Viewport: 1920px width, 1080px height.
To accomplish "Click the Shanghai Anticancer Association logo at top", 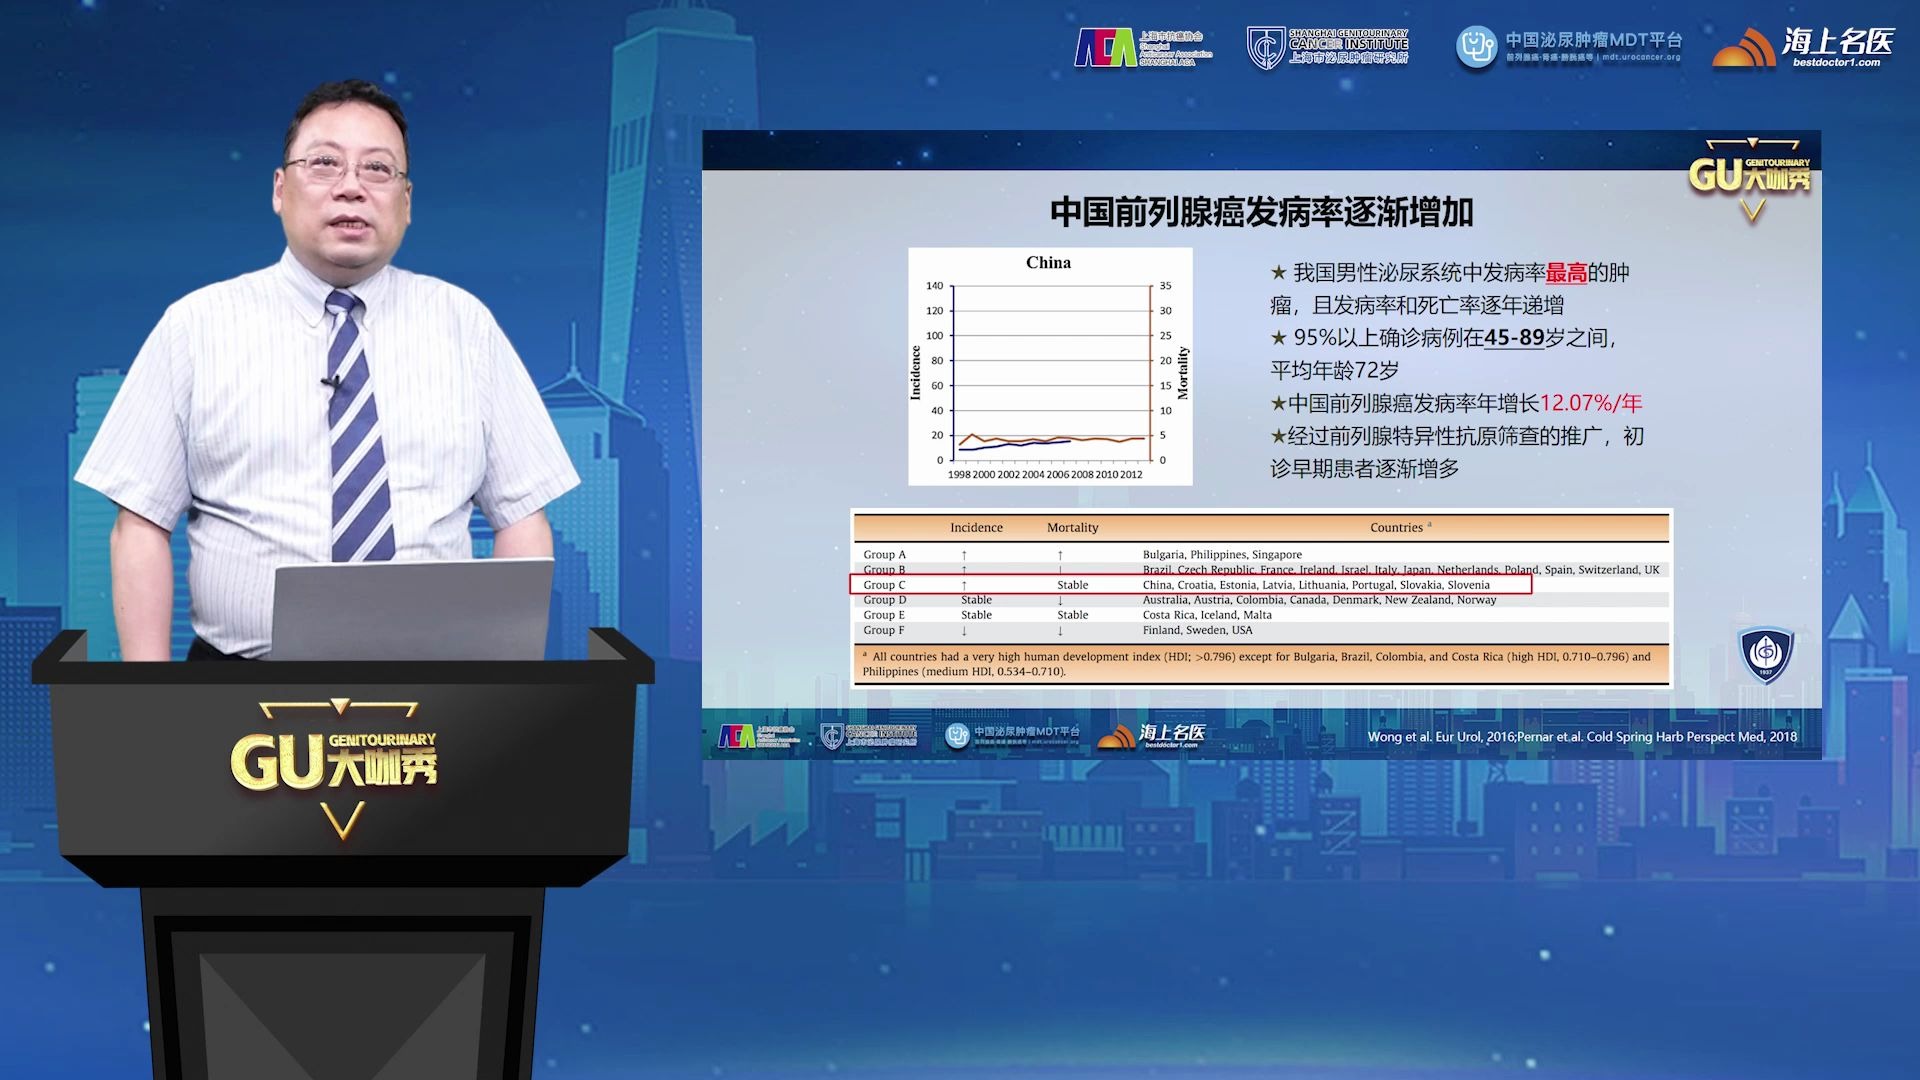I will (1143, 48).
